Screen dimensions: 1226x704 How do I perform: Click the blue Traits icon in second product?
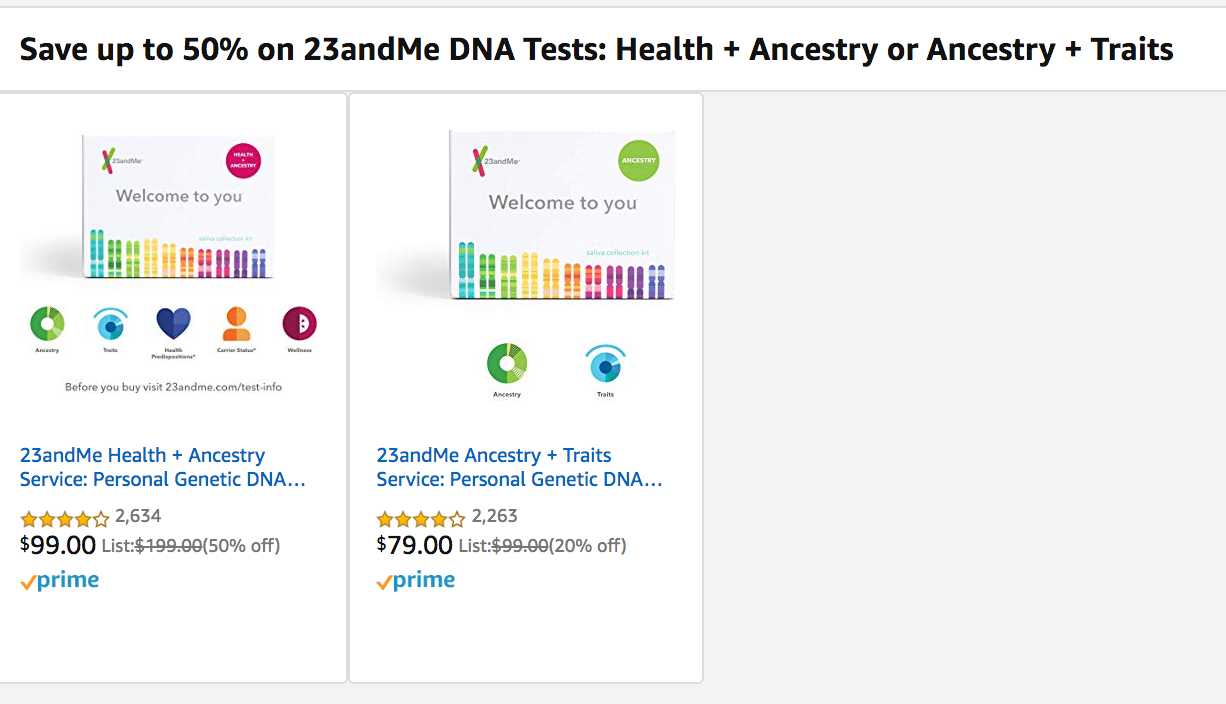(605, 364)
